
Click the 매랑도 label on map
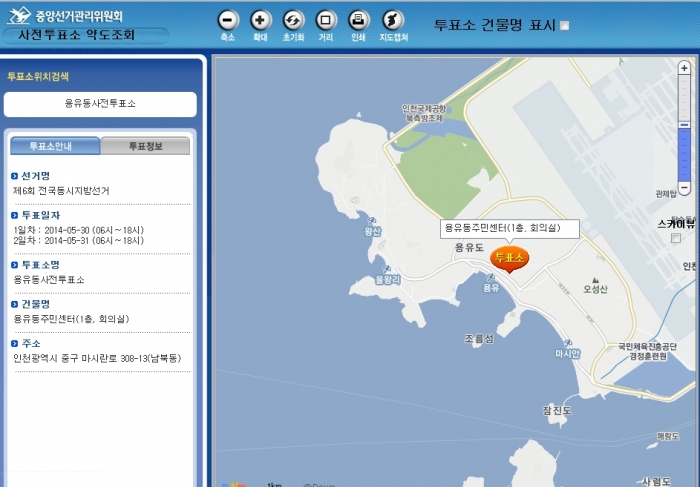tap(668, 436)
